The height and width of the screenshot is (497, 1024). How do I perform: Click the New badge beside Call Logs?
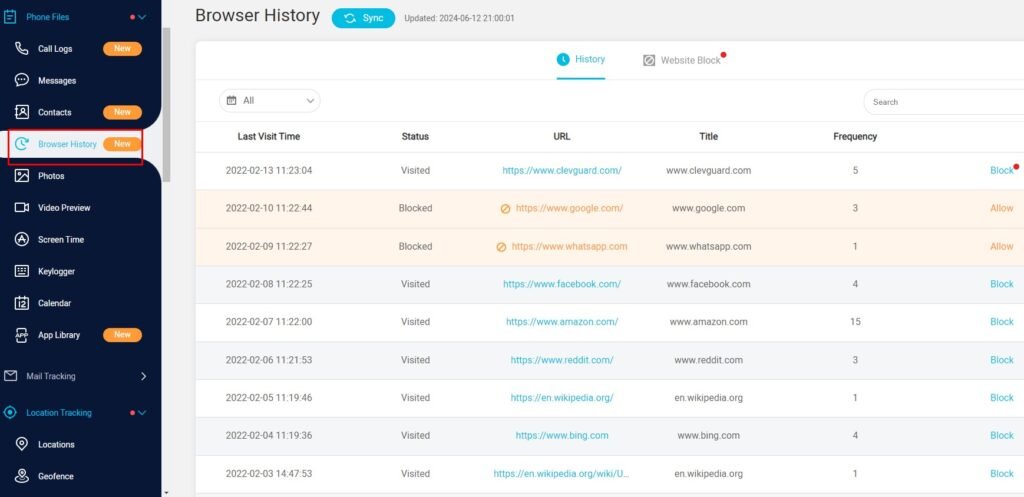click(x=122, y=48)
